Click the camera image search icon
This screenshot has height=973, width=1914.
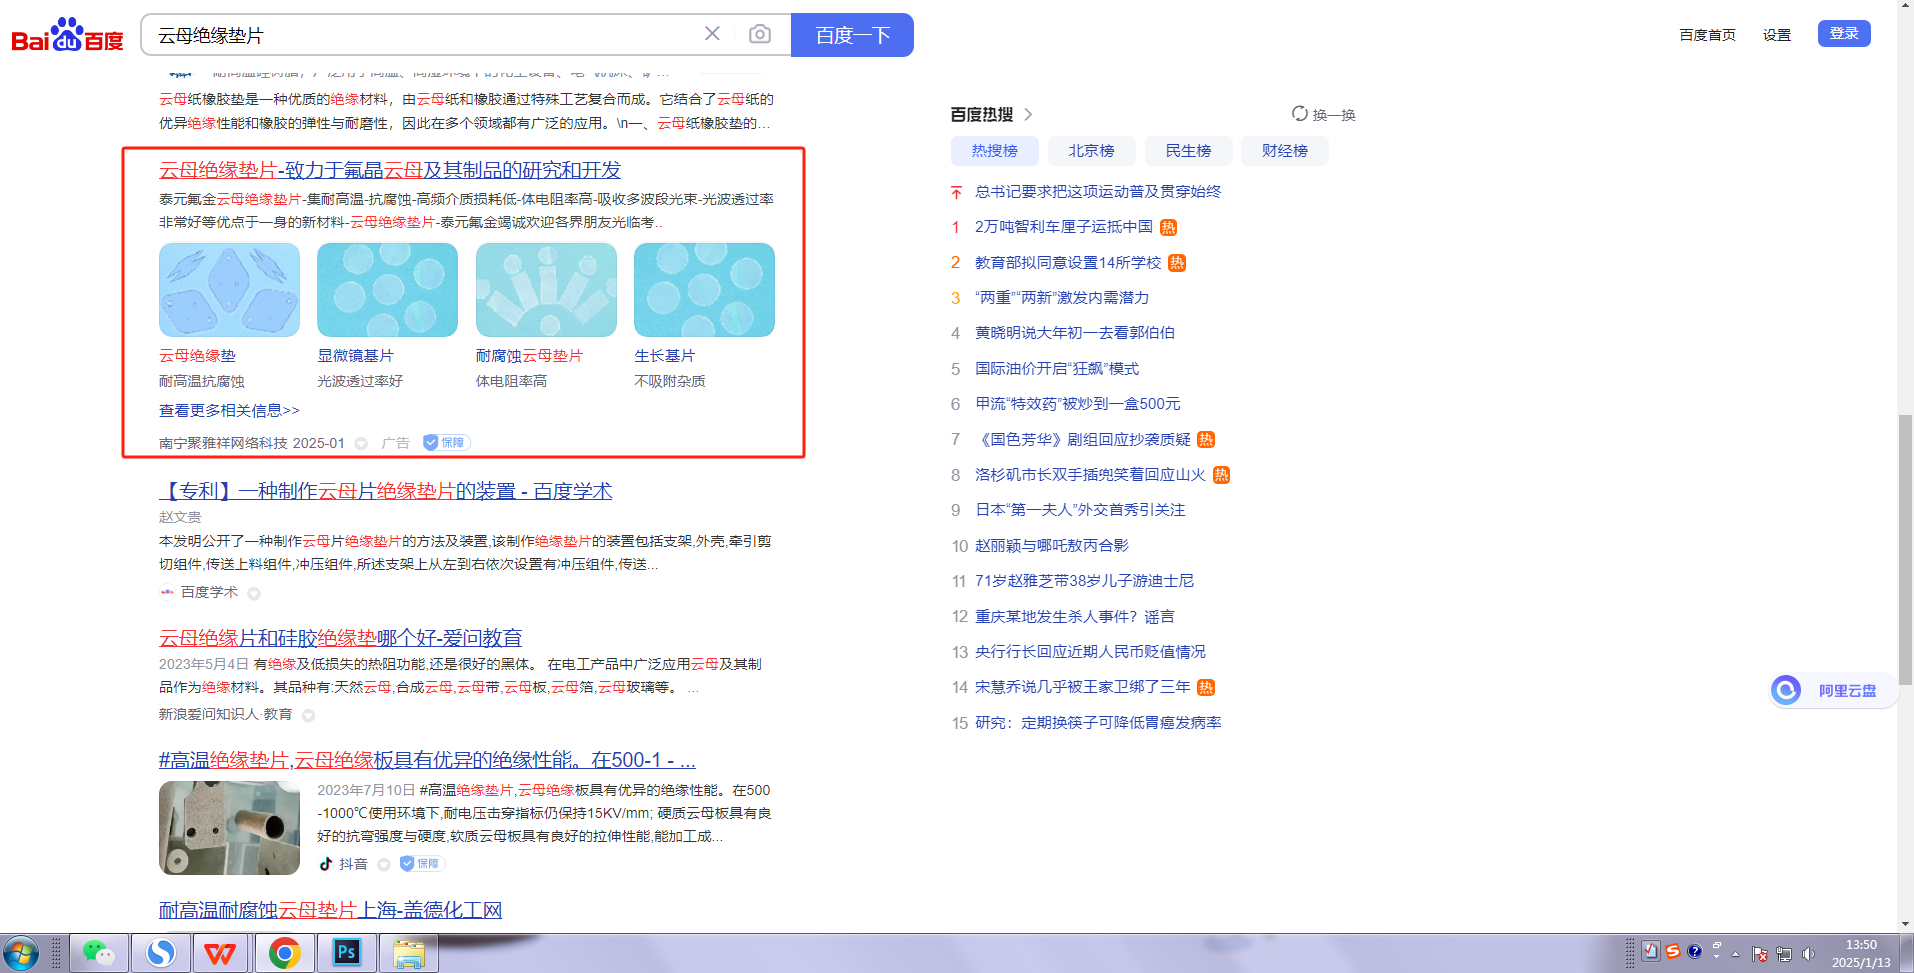click(x=759, y=35)
